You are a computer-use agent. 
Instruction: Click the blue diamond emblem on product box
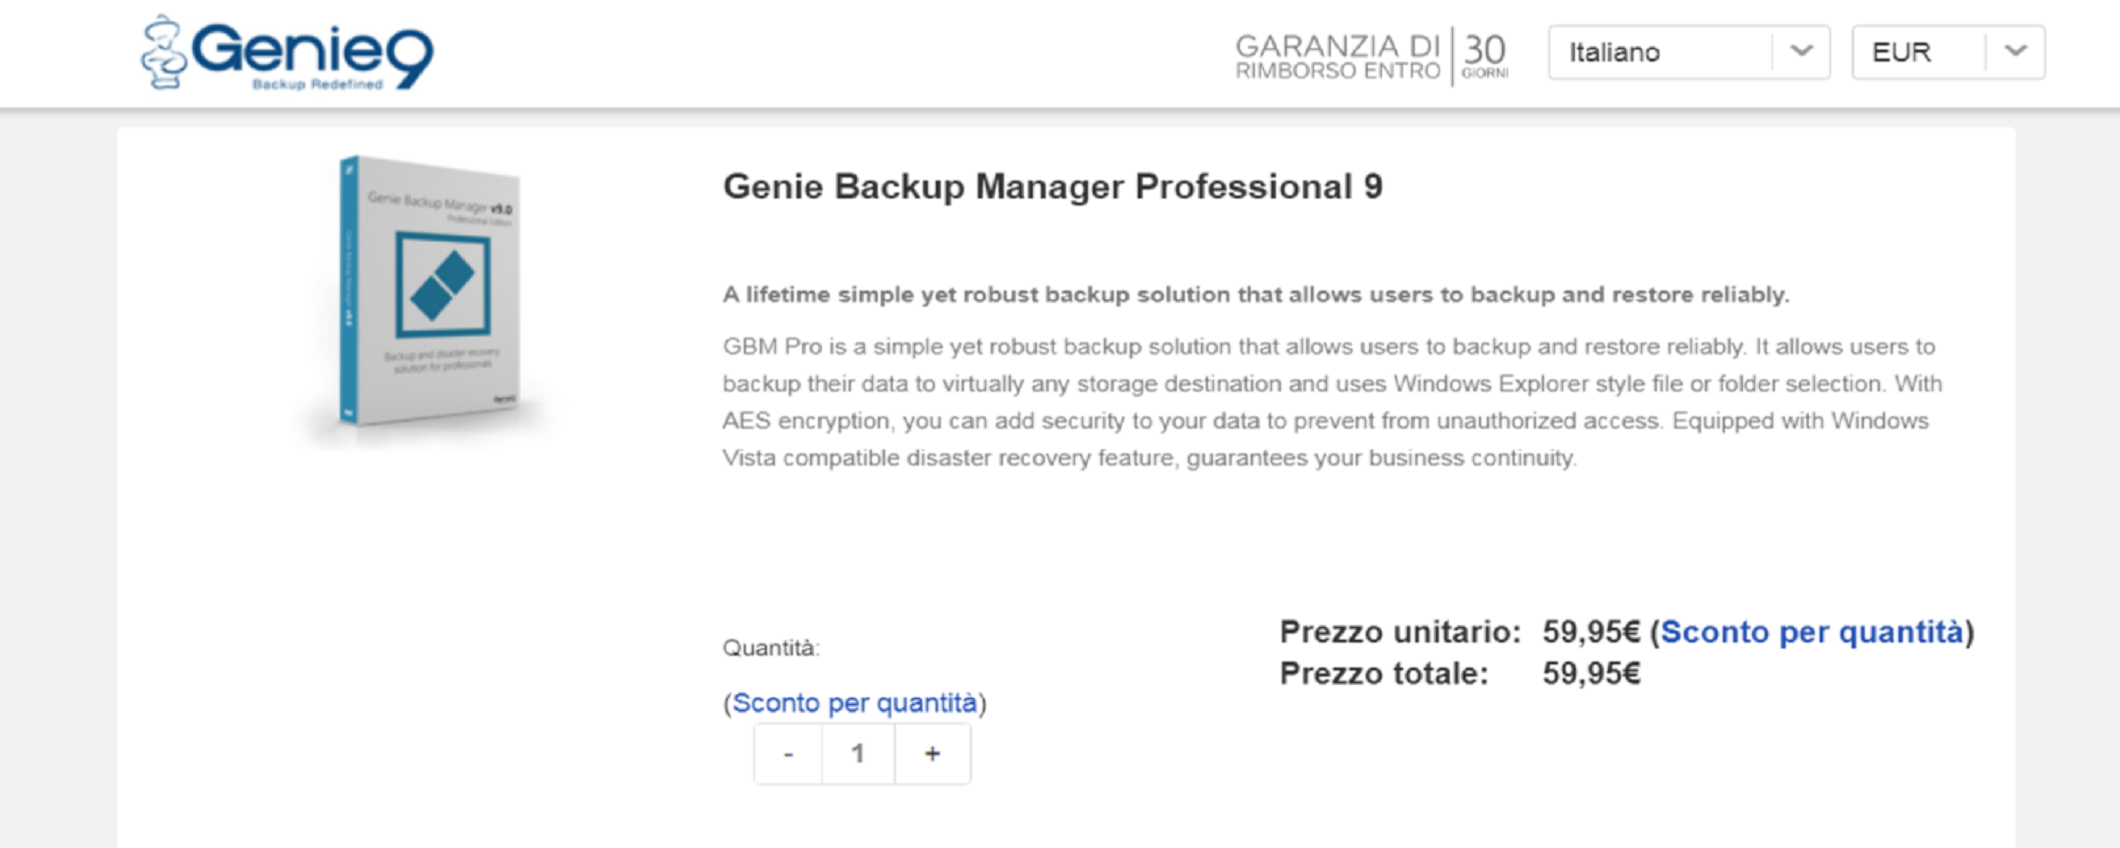[443, 286]
